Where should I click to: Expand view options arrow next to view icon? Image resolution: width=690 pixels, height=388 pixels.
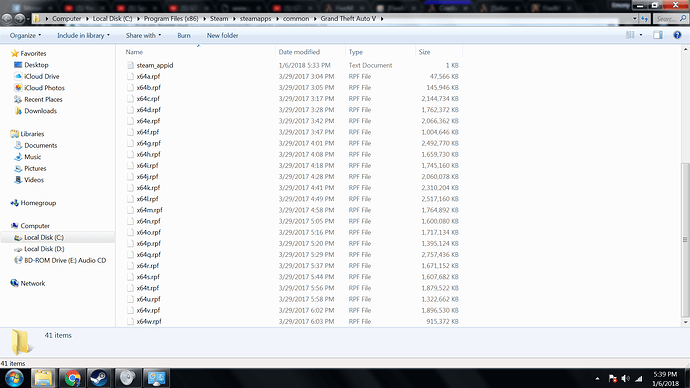pyautogui.click(x=641, y=35)
